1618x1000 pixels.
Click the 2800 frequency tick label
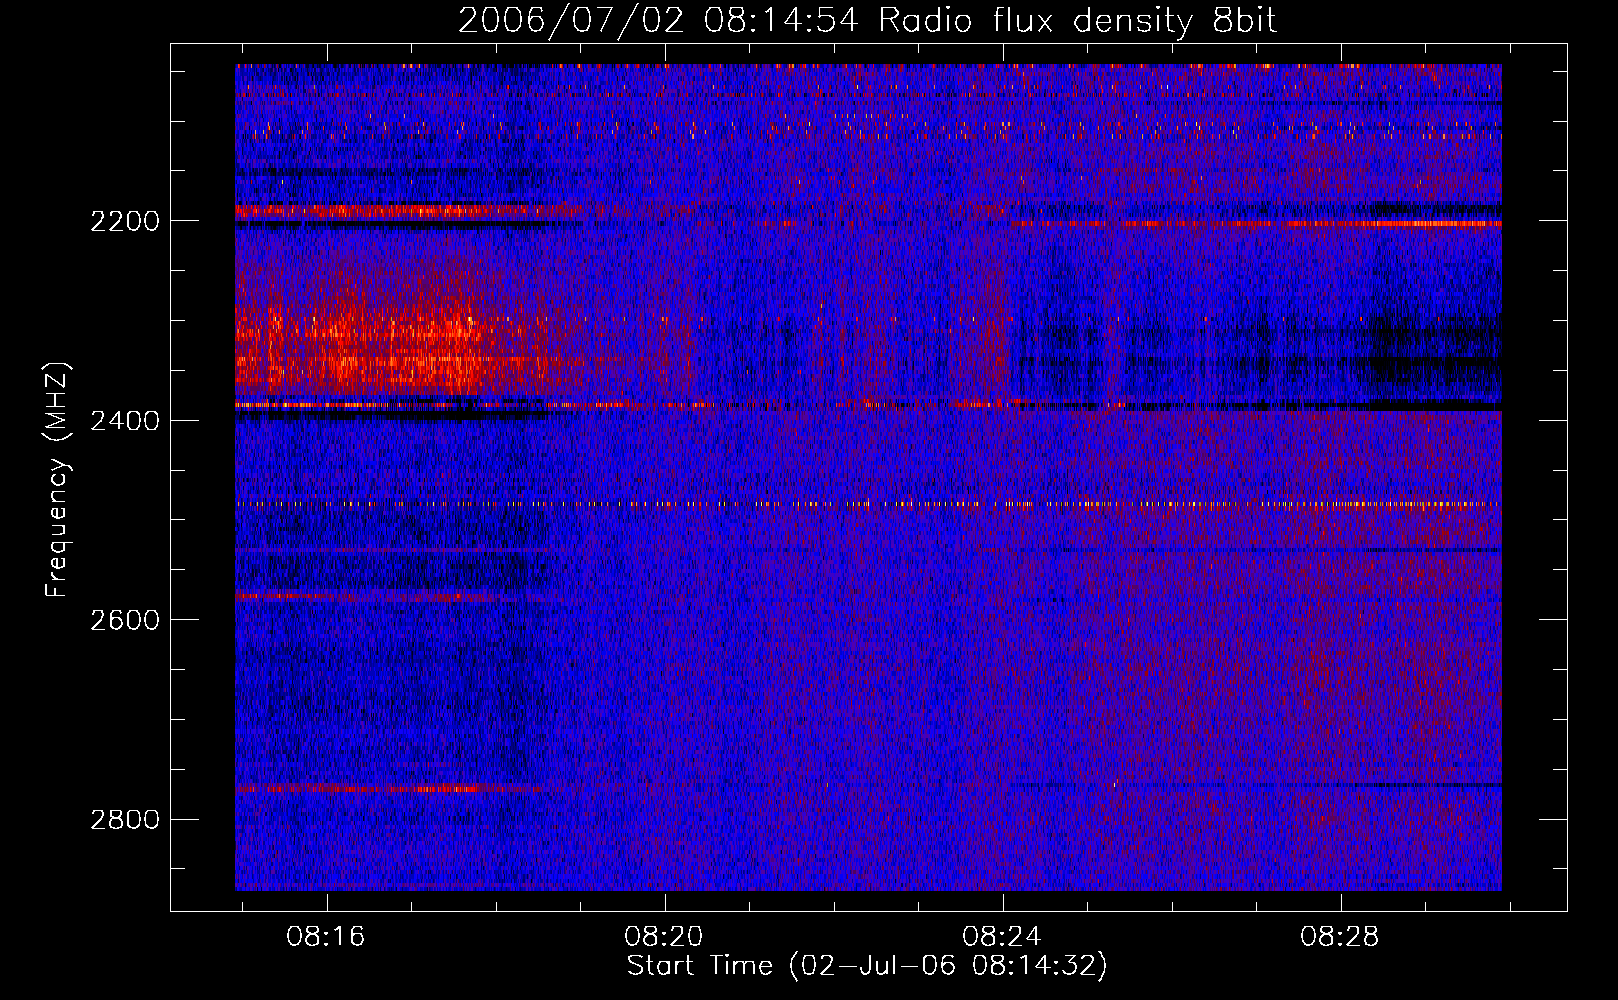[125, 820]
